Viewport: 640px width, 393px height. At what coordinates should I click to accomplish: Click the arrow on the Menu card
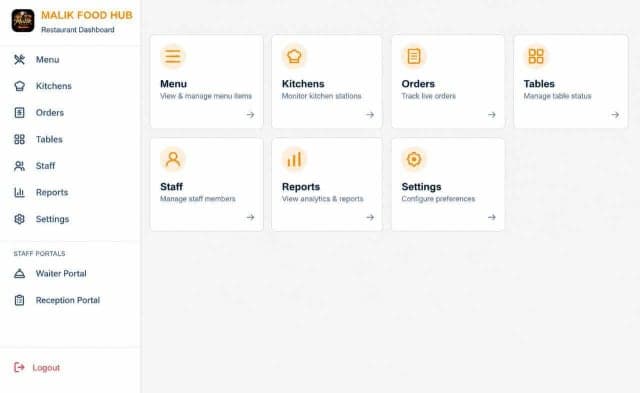tap(250, 115)
